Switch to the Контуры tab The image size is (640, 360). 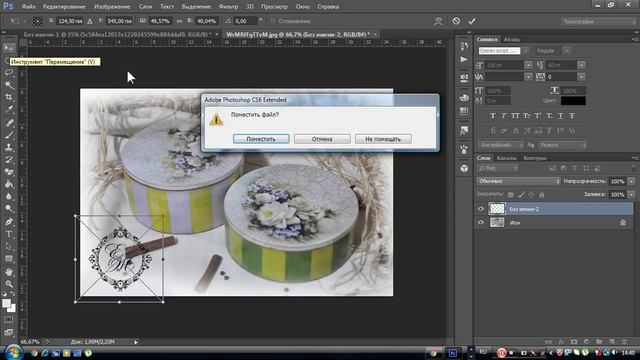coord(534,158)
